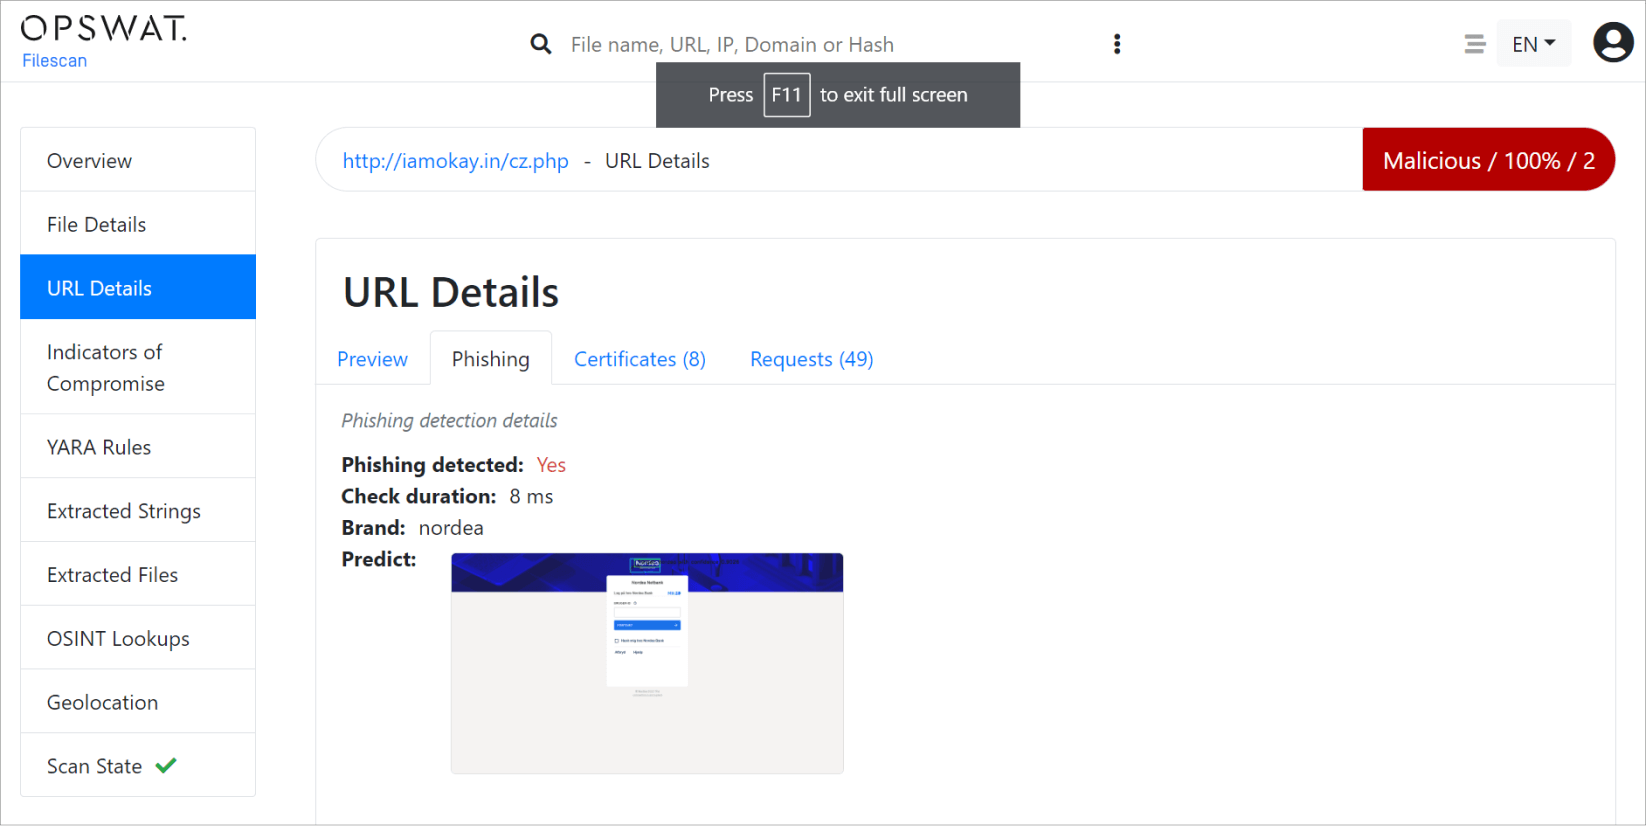The height and width of the screenshot is (826, 1646).
Task: Open the Requests (49) tab
Action: pyautogui.click(x=812, y=359)
